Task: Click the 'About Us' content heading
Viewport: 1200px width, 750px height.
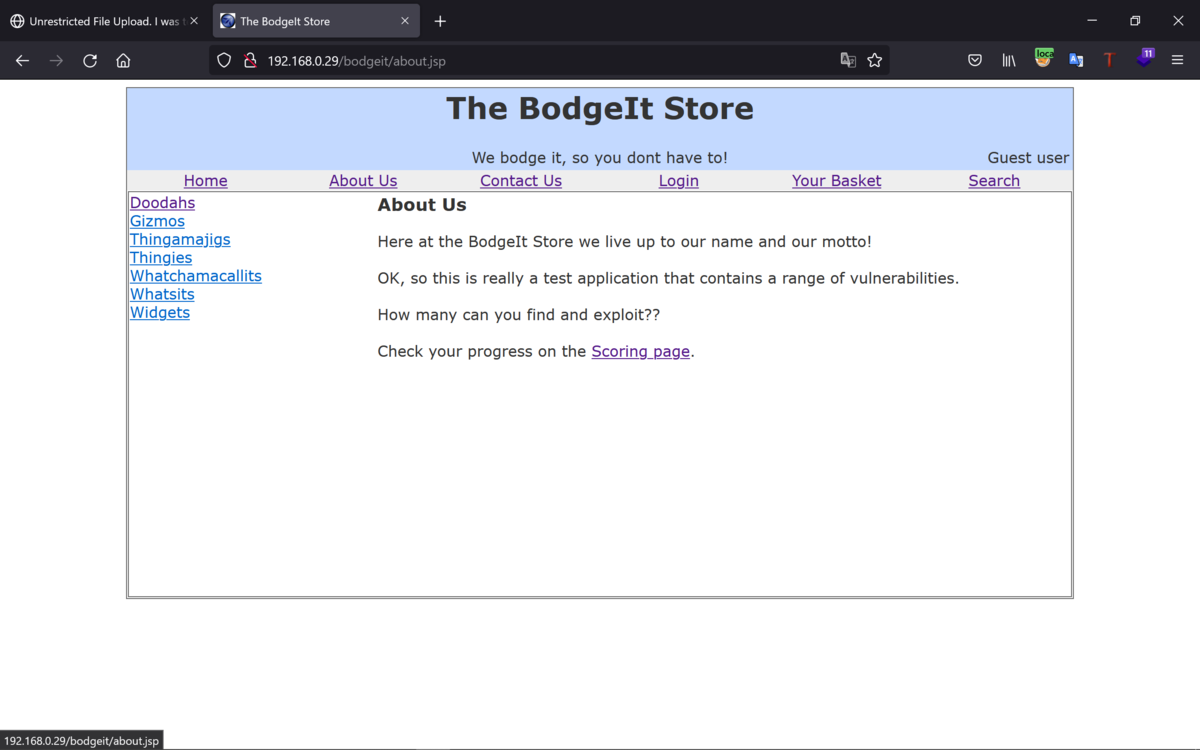Action: (422, 205)
